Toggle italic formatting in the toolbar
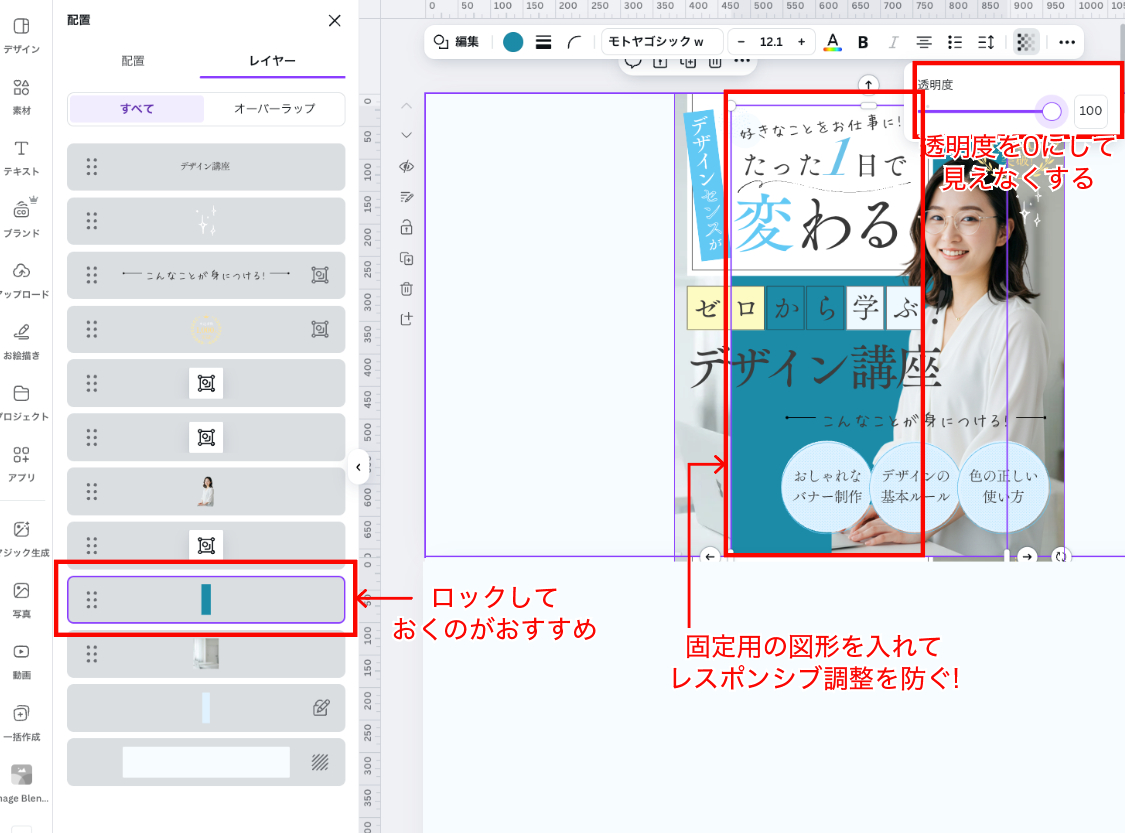 pos(893,42)
